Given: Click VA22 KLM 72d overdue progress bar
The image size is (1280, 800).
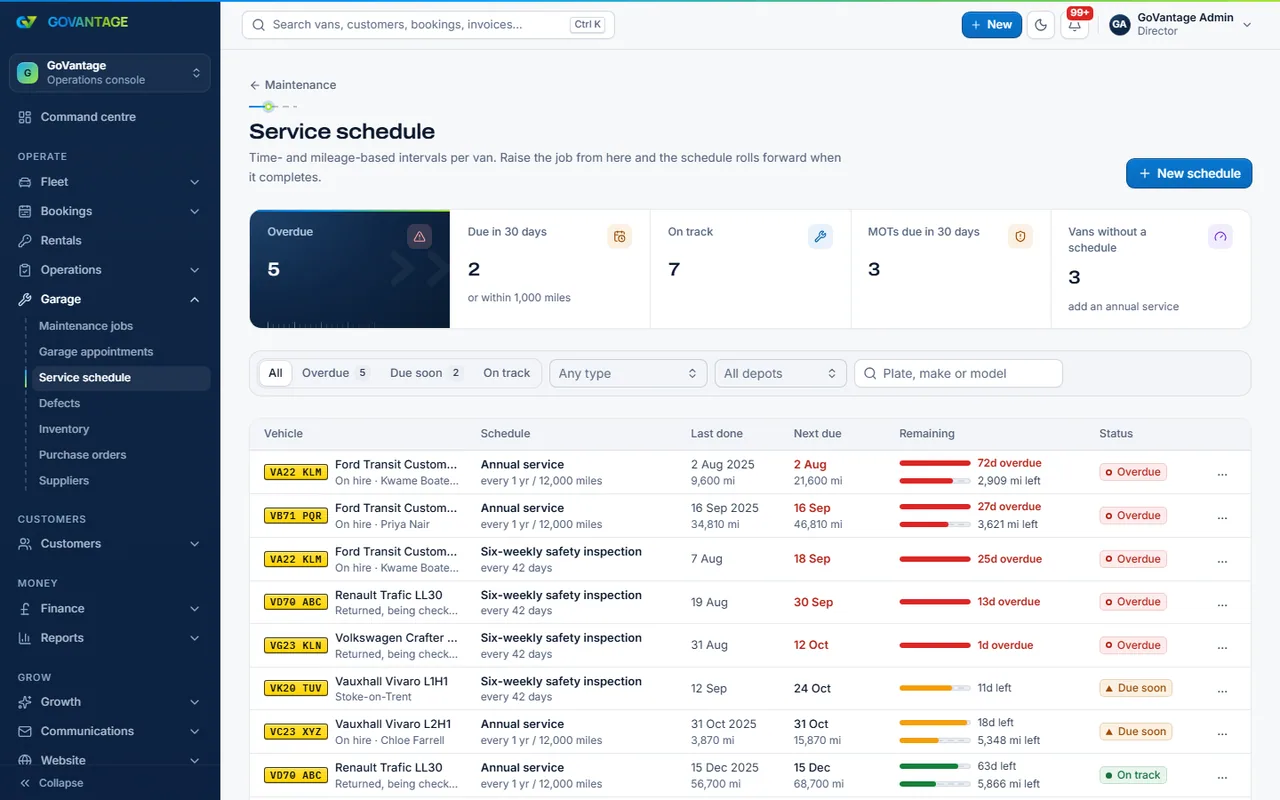Looking at the screenshot, I should tap(935, 463).
